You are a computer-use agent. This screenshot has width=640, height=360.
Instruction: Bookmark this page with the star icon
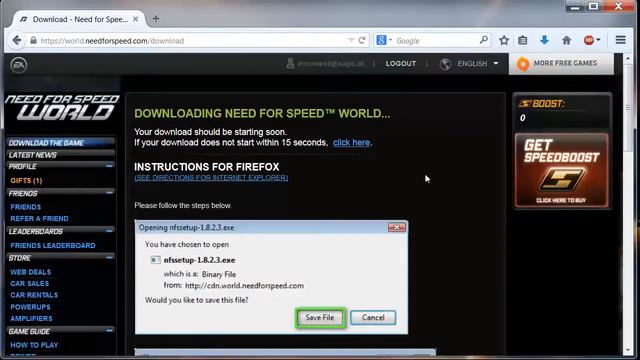504,40
